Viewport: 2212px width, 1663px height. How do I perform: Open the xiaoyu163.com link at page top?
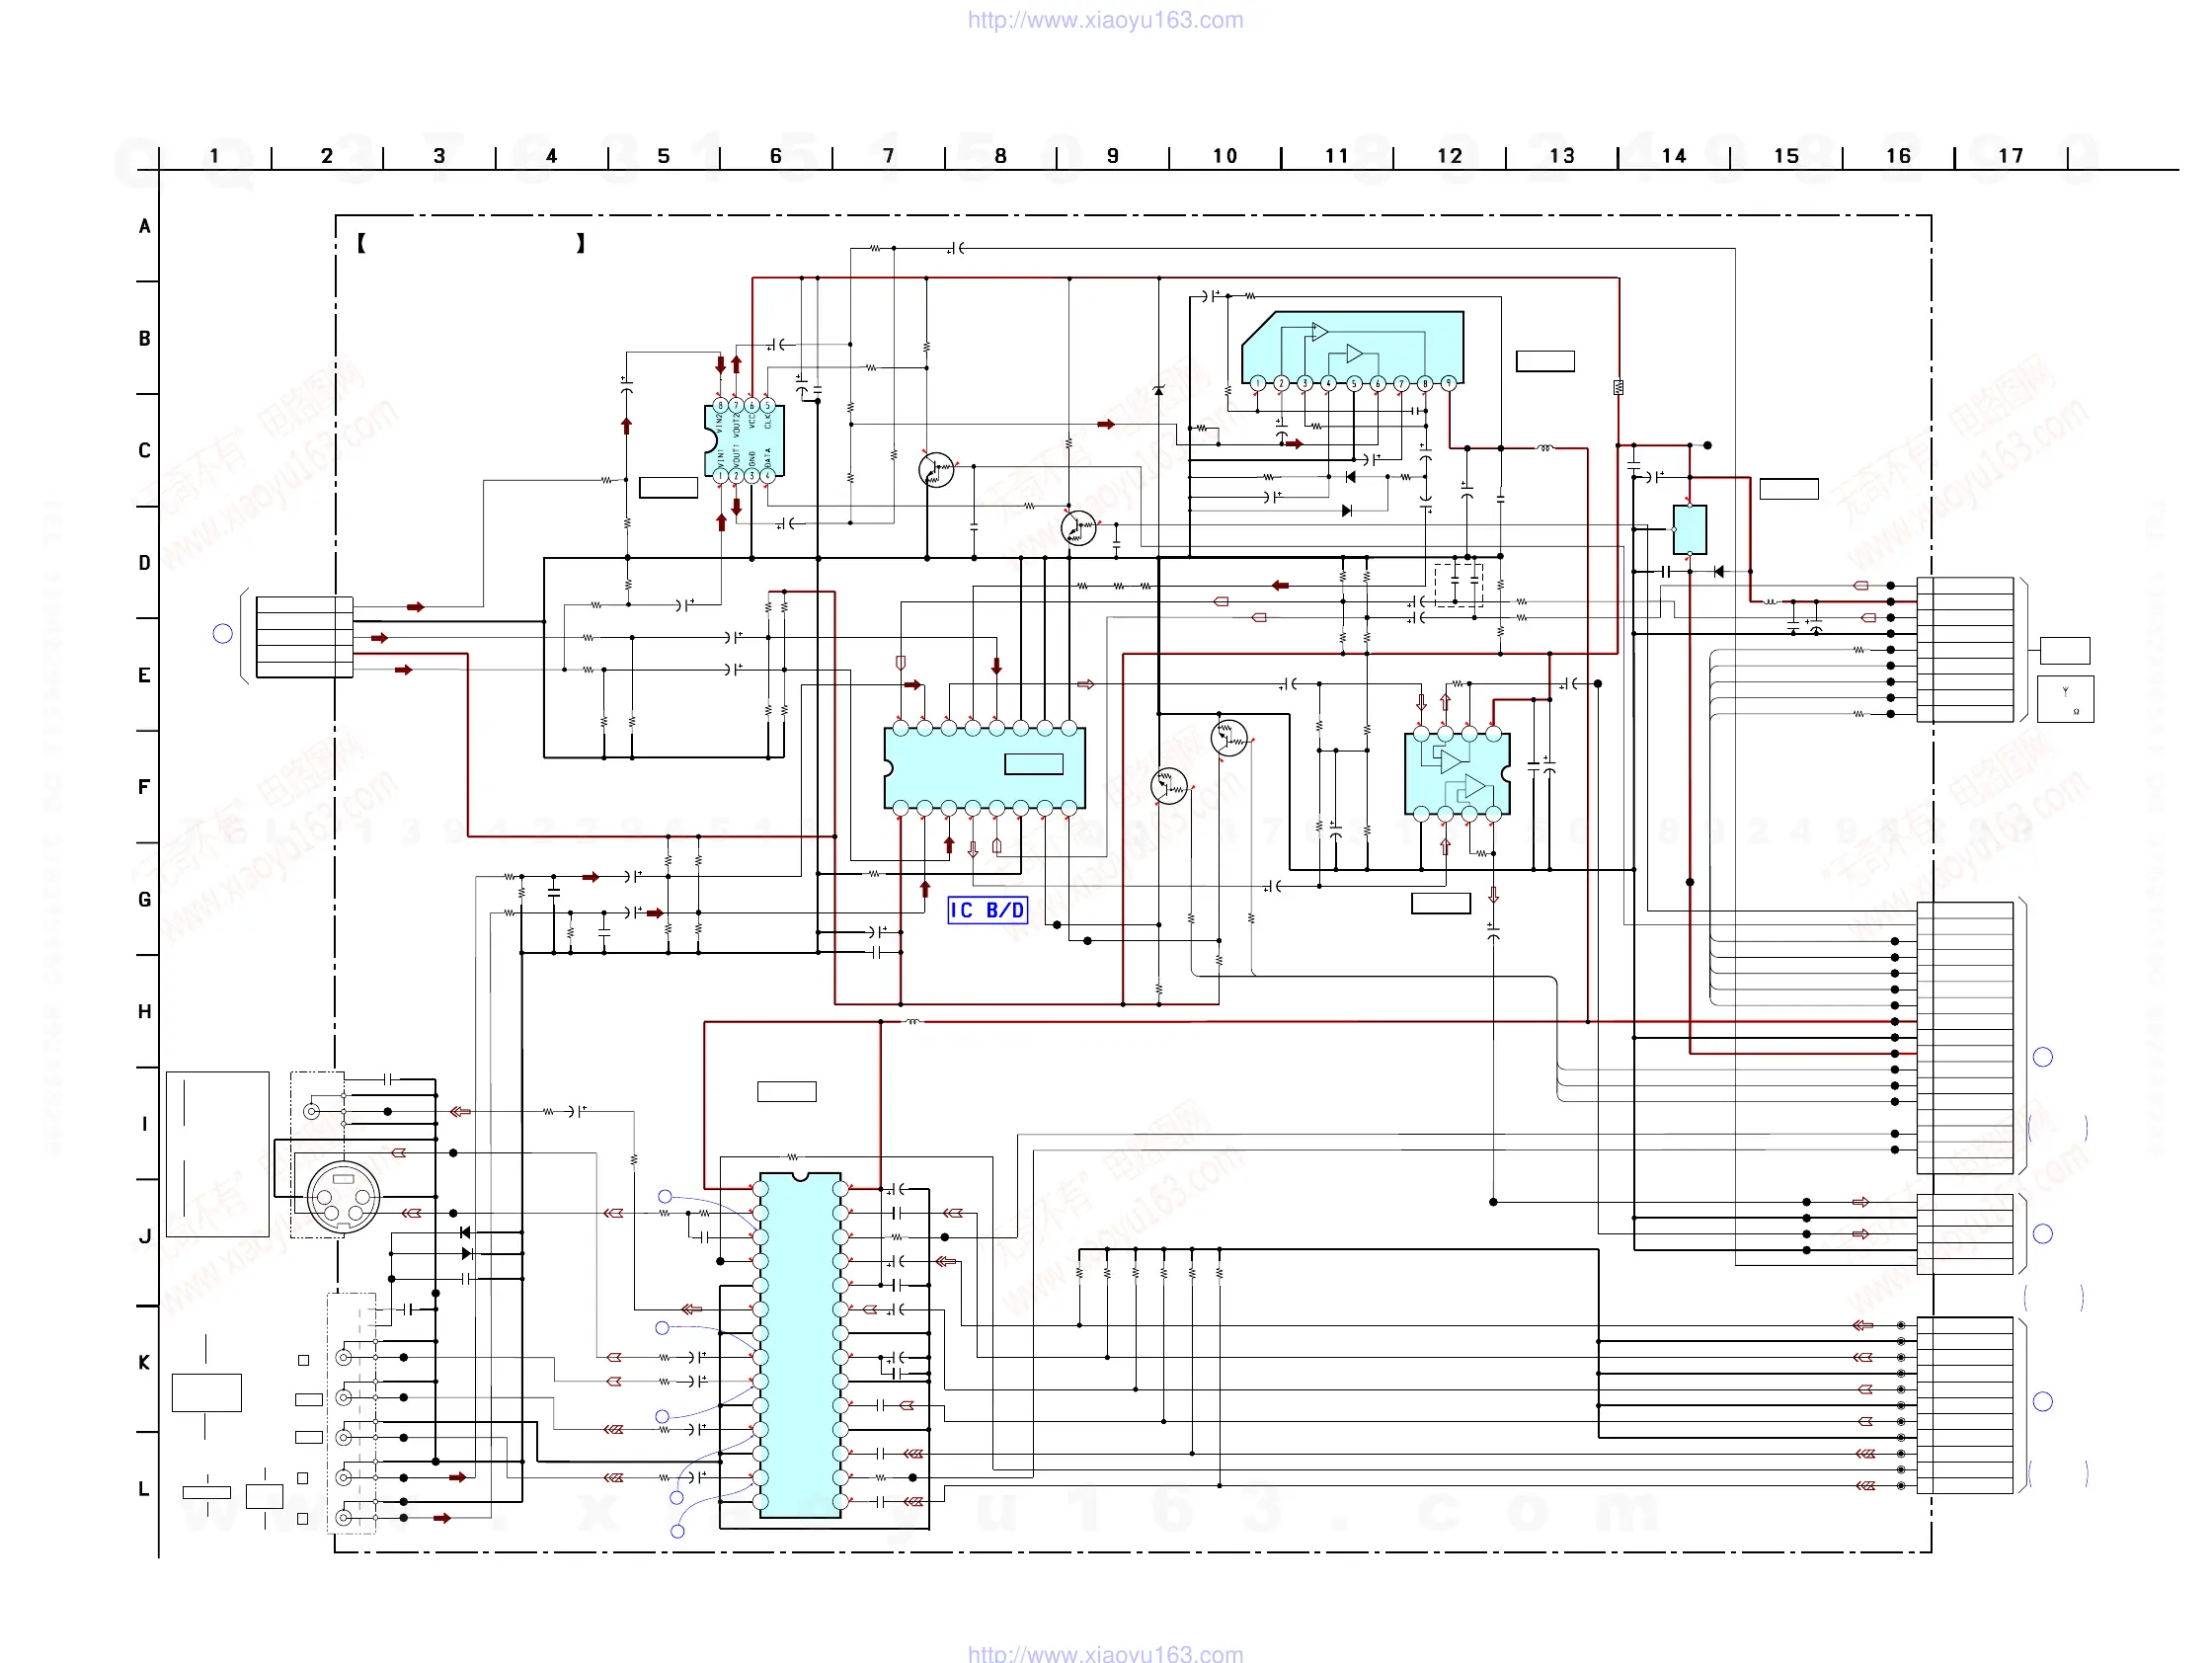point(1105,20)
